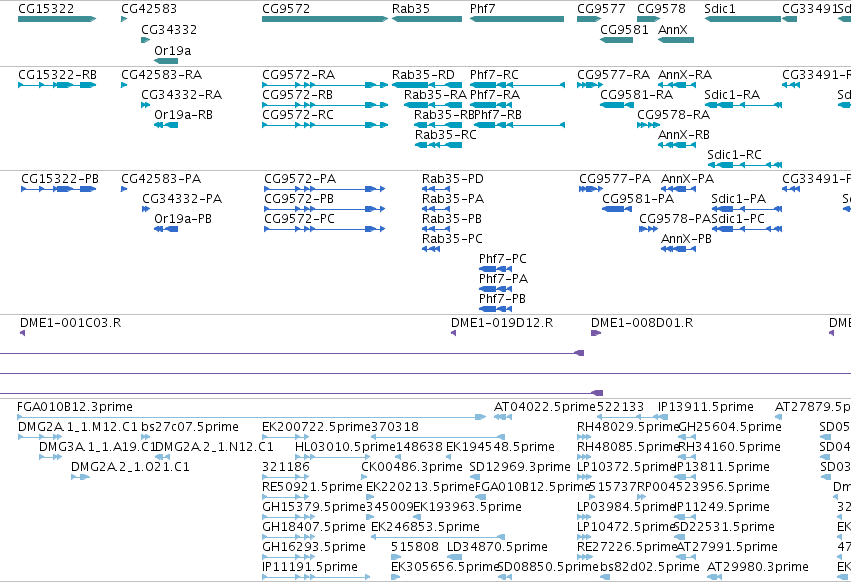Open the Or19a-RB transcript label
This screenshot has height=582, width=851.
pos(183,115)
